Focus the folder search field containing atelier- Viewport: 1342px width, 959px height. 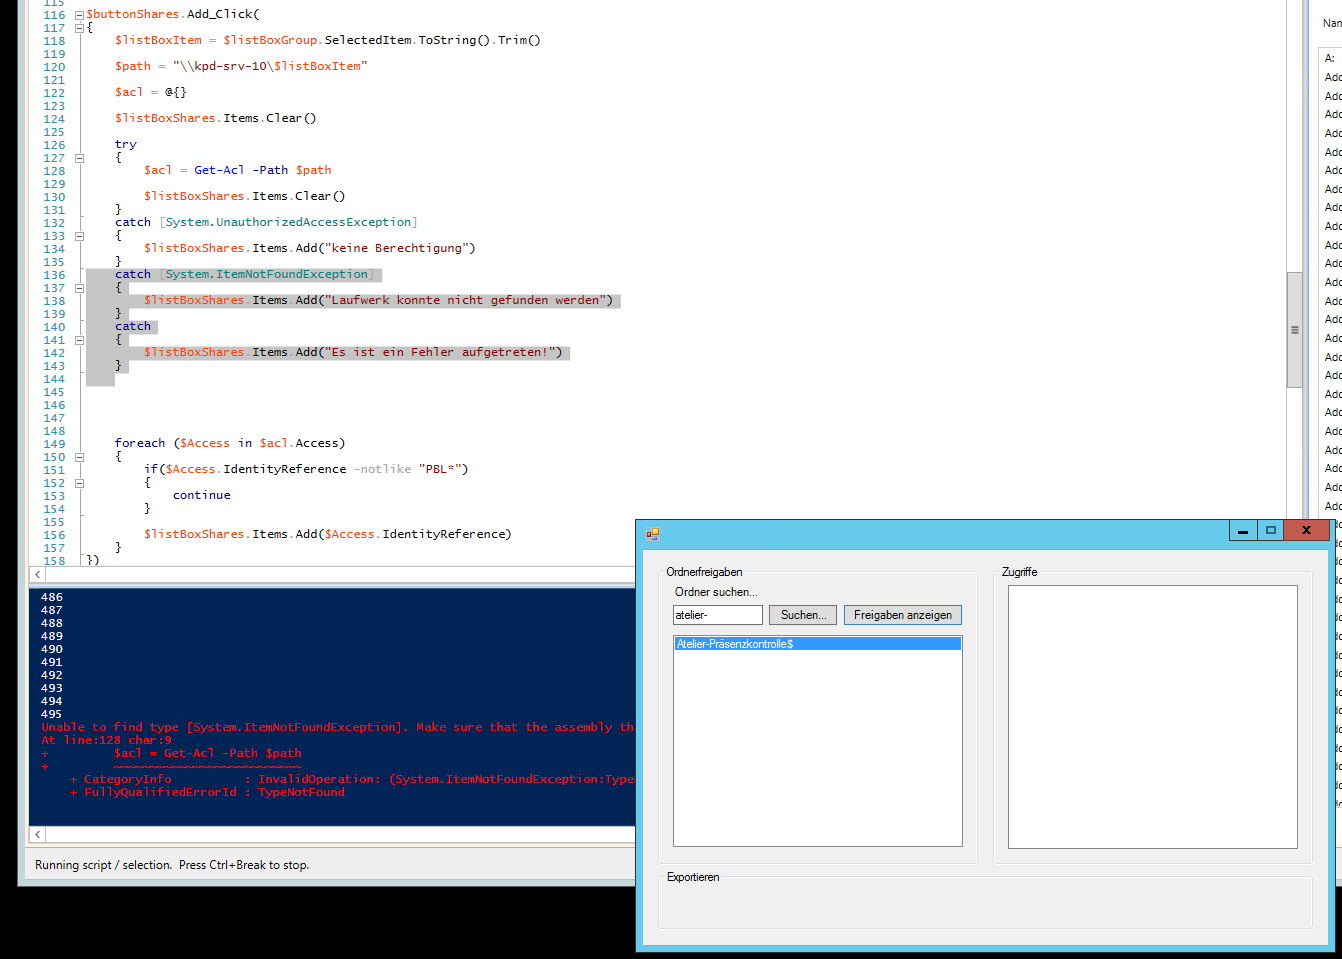click(x=718, y=615)
